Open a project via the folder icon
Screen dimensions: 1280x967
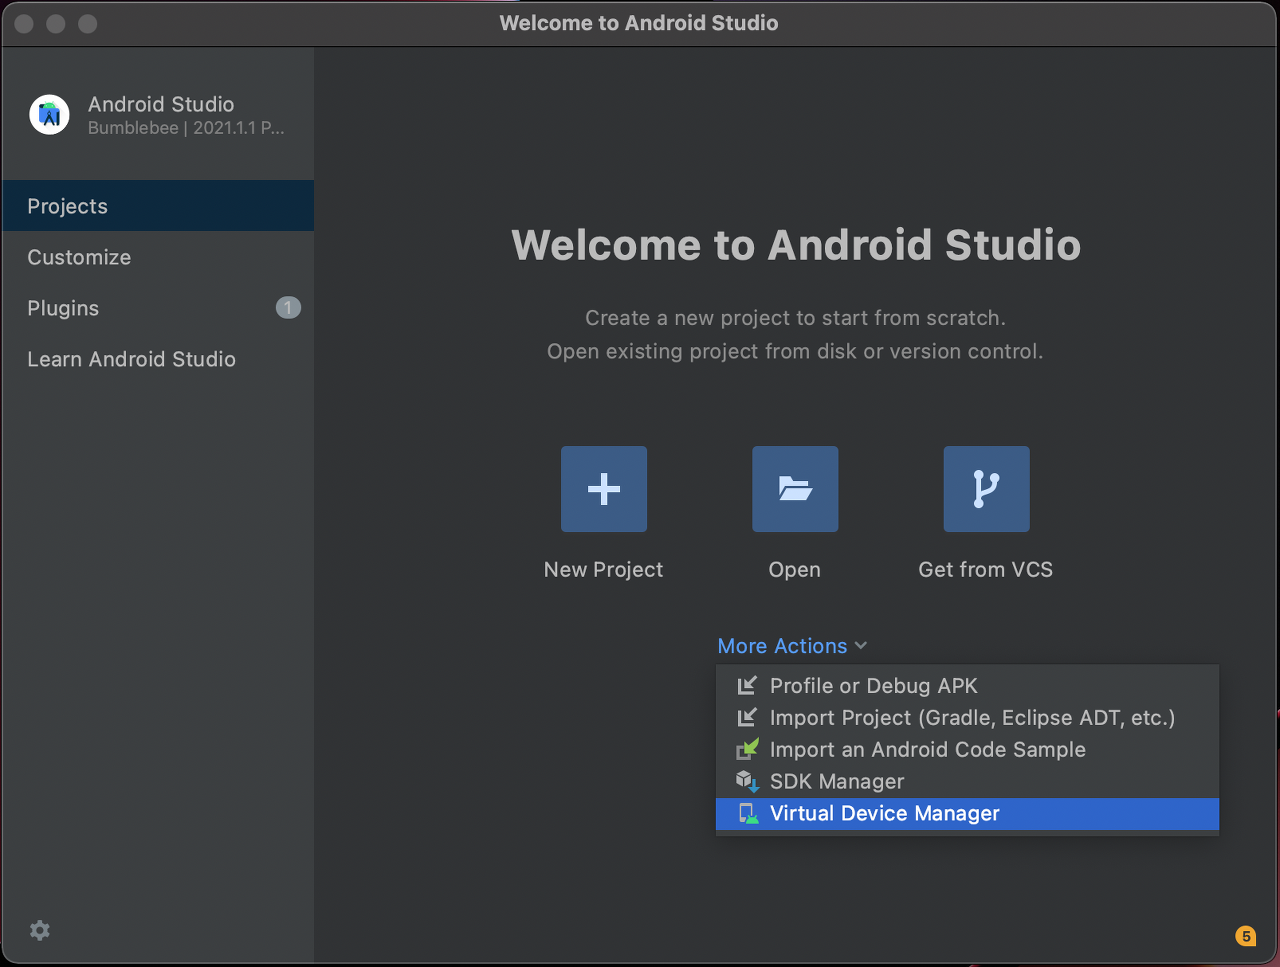point(795,489)
